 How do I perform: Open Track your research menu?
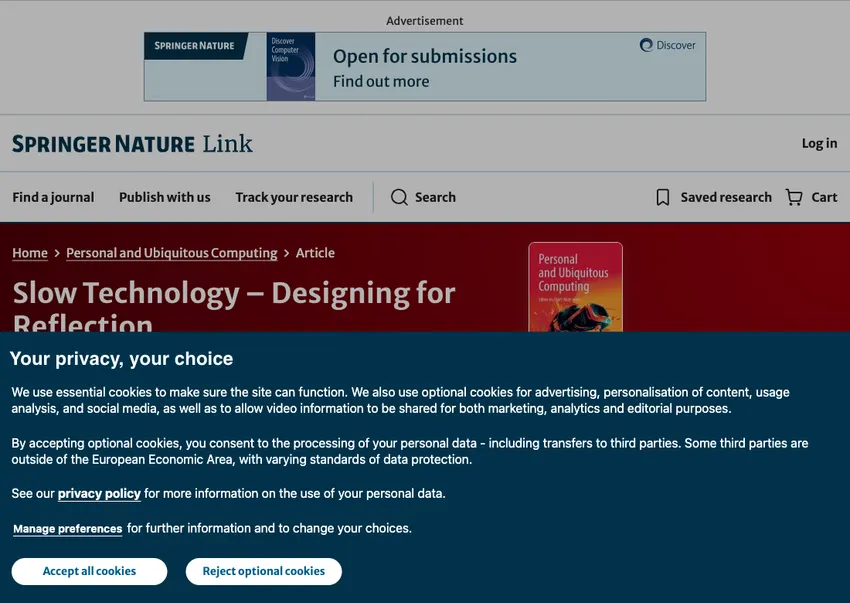(x=294, y=197)
